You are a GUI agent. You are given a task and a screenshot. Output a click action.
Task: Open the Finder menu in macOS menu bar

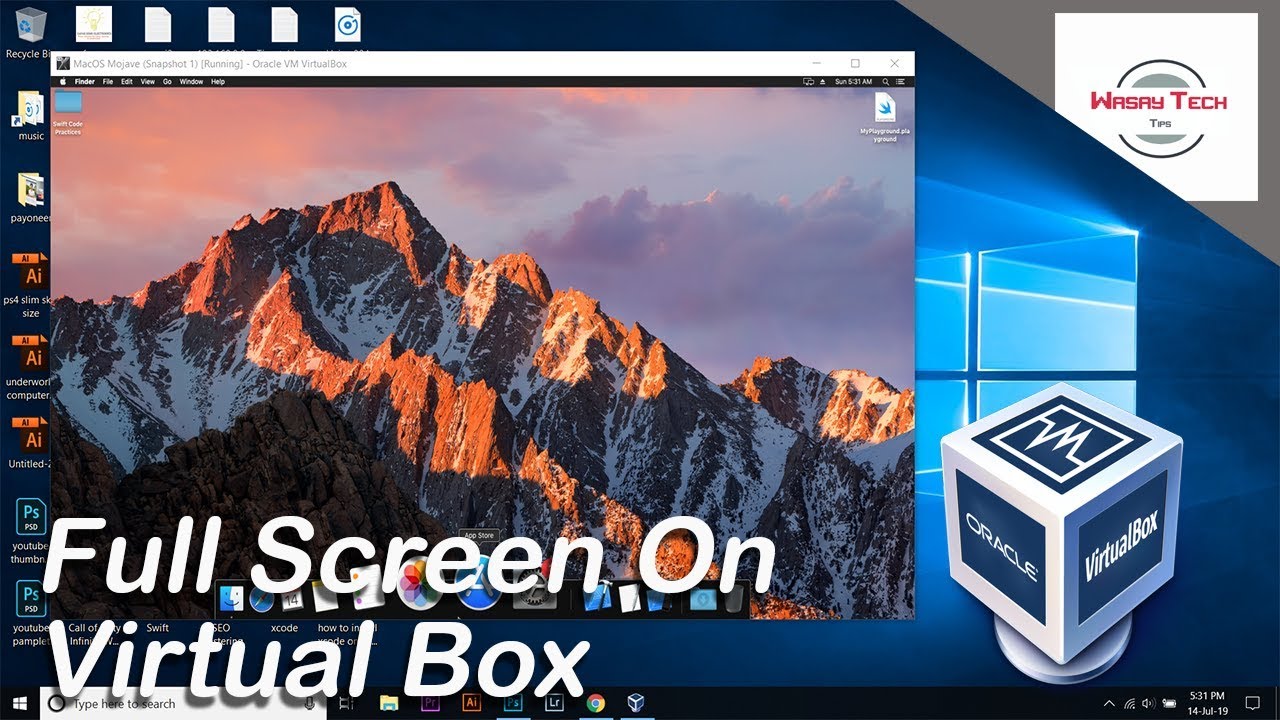point(85,81)
